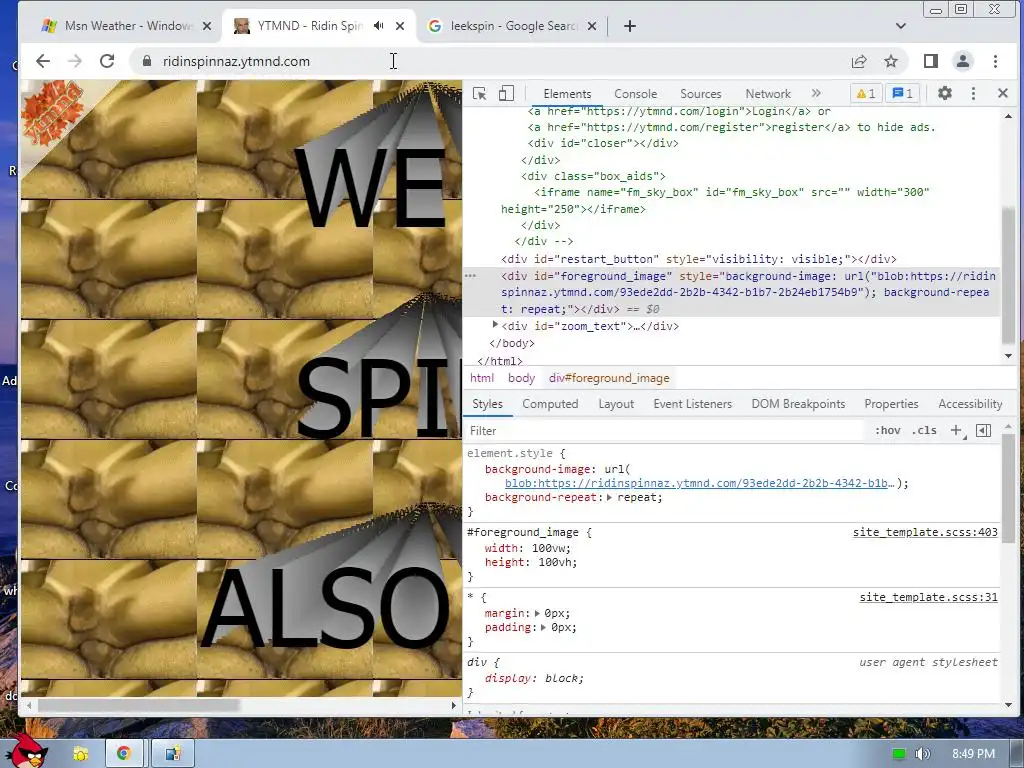Viewport: 1024px width, 768px height.
Task: Select the closer div line
Action: tap(603, 143)
